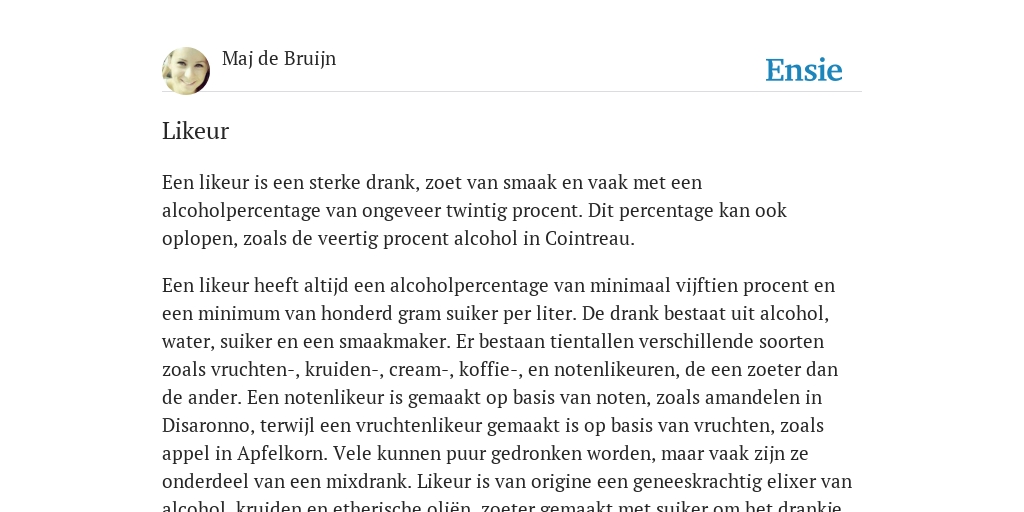Click the blue Ensie logo
This screenshot has height=512, width=1024.
point(804,70)
